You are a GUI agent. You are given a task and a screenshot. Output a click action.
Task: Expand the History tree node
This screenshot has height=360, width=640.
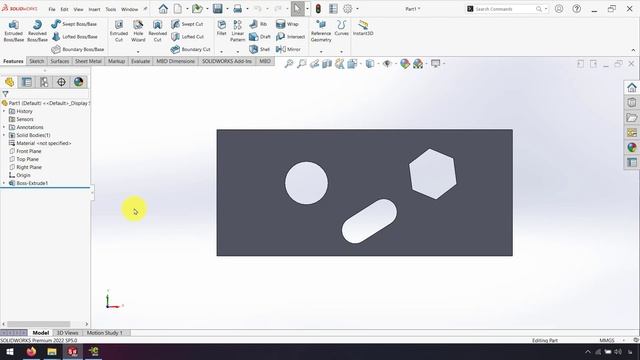[4, 111]
